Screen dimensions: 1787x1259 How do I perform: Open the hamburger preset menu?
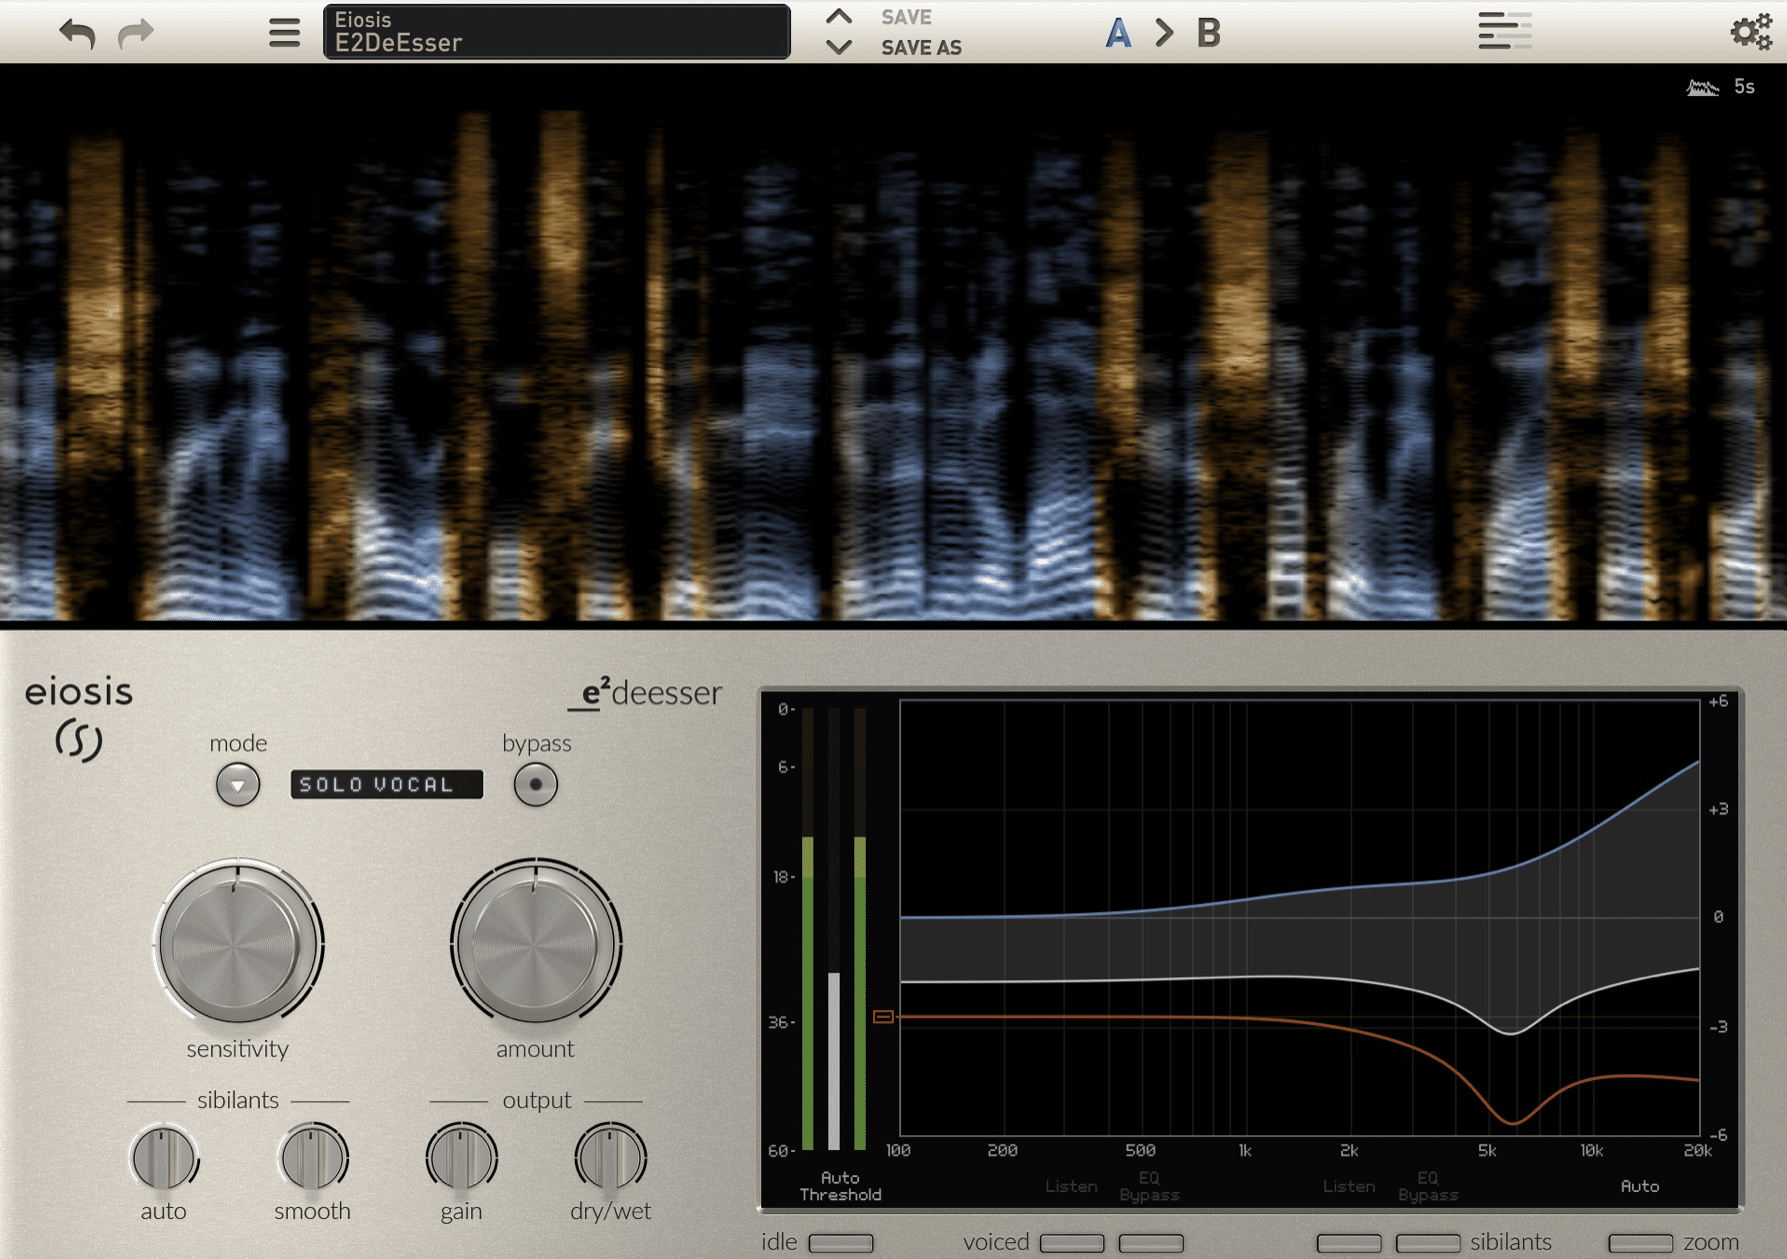coord(284,33)
